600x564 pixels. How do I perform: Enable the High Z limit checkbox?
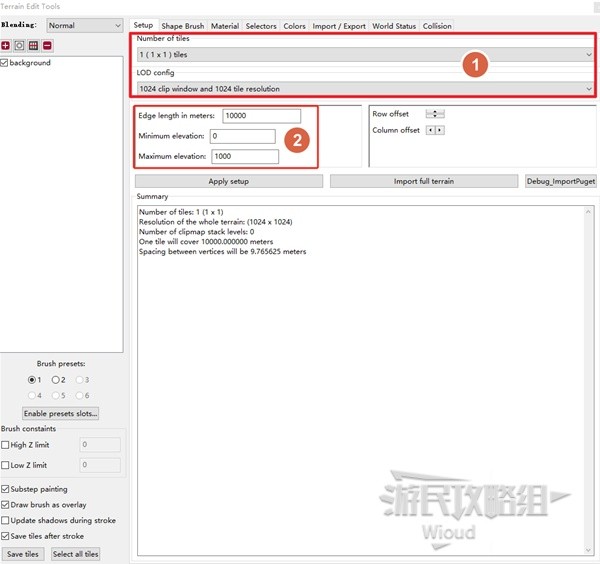(x=6, y=445)
